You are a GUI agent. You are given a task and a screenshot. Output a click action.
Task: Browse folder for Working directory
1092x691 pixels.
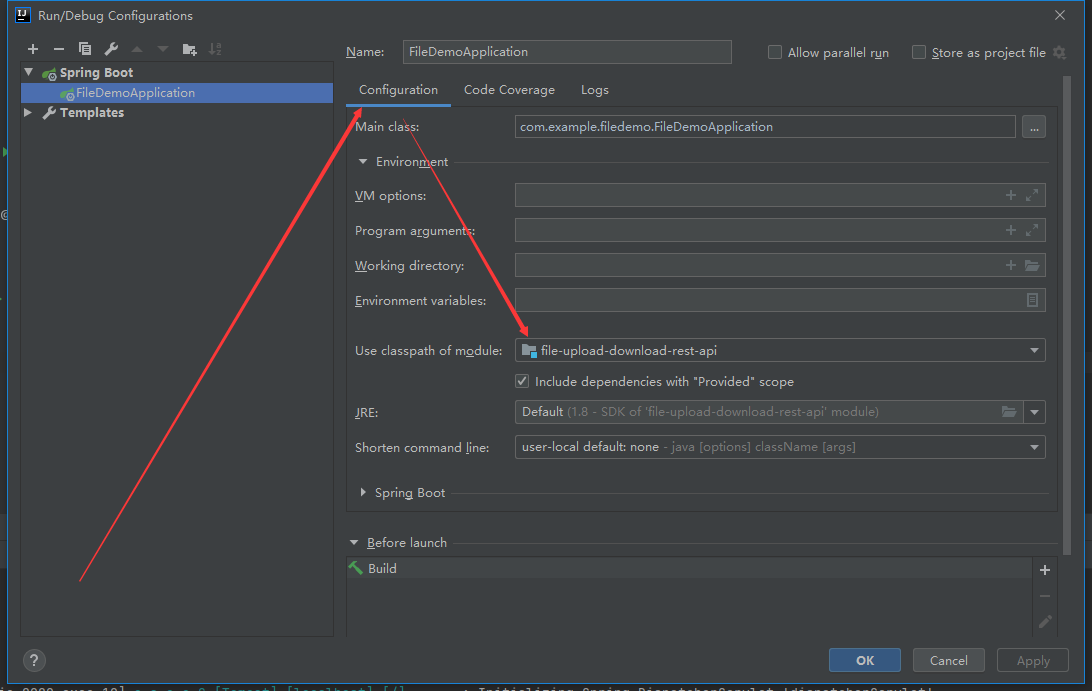(1032, 265)
